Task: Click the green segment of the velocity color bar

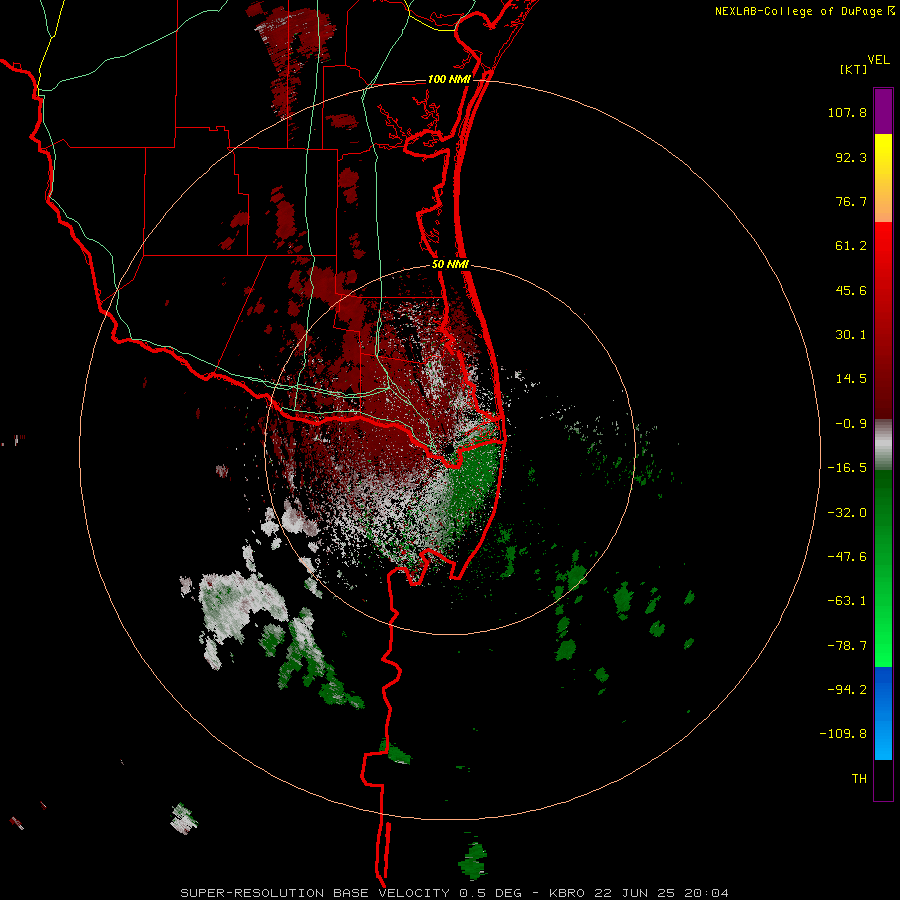Action: click(883, 568)
